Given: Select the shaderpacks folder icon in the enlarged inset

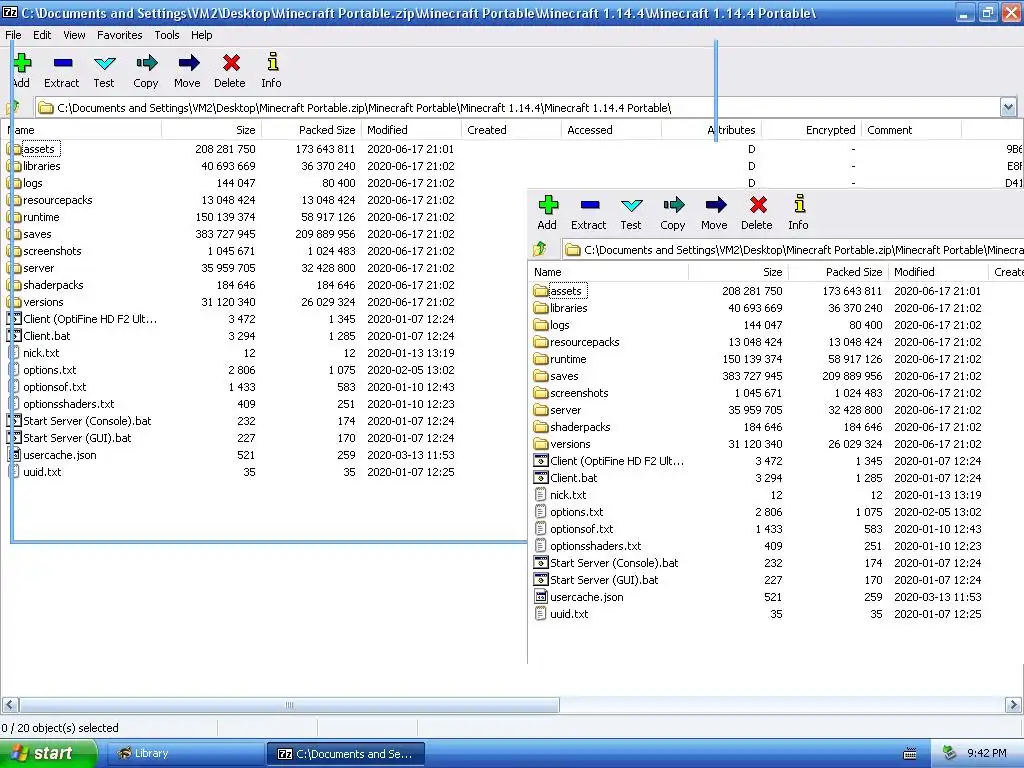Looking at the screenshot, I should tap(541, 426).
